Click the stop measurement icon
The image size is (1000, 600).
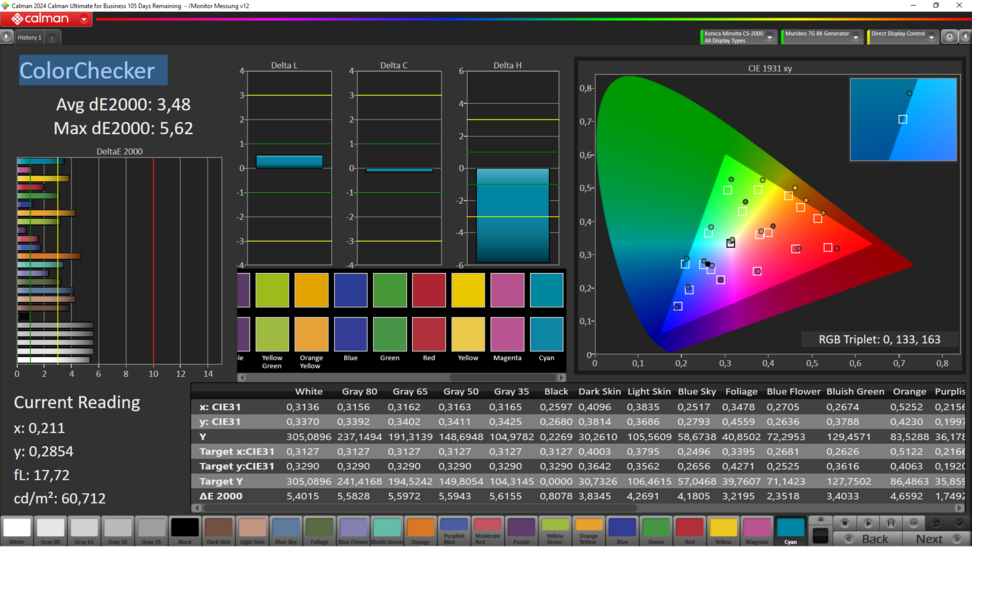tap(845, 523)
